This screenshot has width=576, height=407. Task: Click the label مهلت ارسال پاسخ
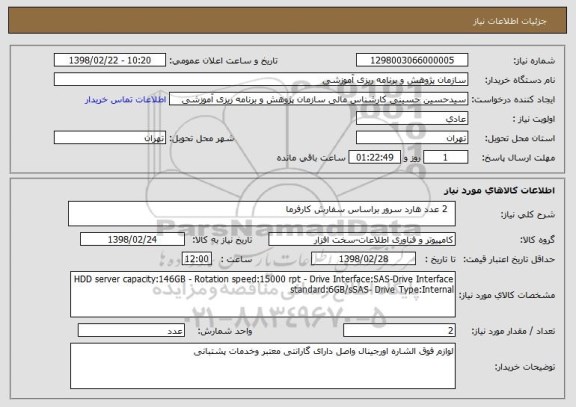click(x=519, y=158)
